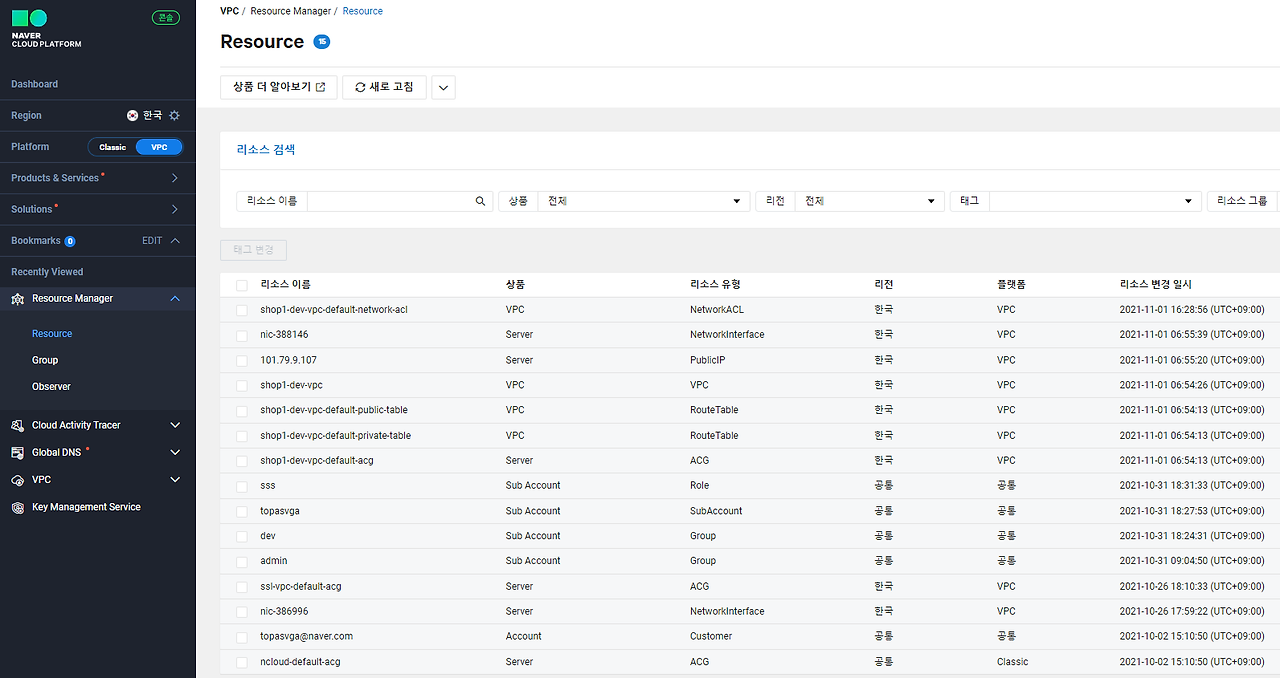Tick the ncloud-default-acg row checkbox
Viewport: 1280px width, 678px height.
(x=241, y=663)
